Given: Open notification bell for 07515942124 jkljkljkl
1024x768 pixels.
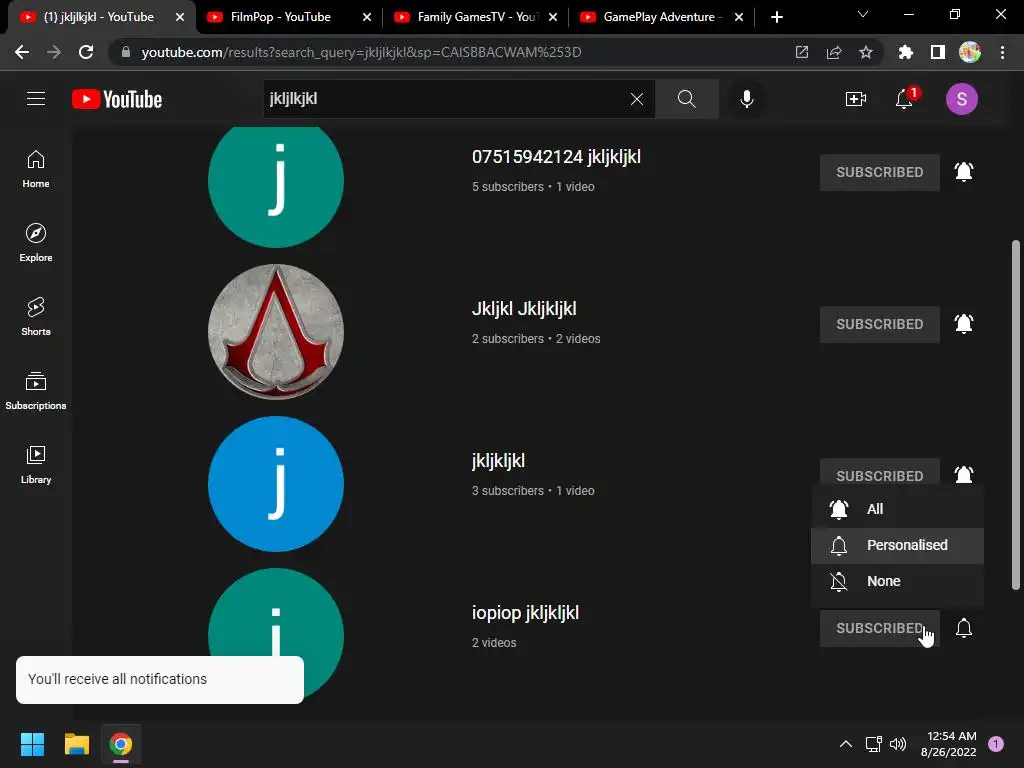Looking at the screenshot, I should click(964, 172).
